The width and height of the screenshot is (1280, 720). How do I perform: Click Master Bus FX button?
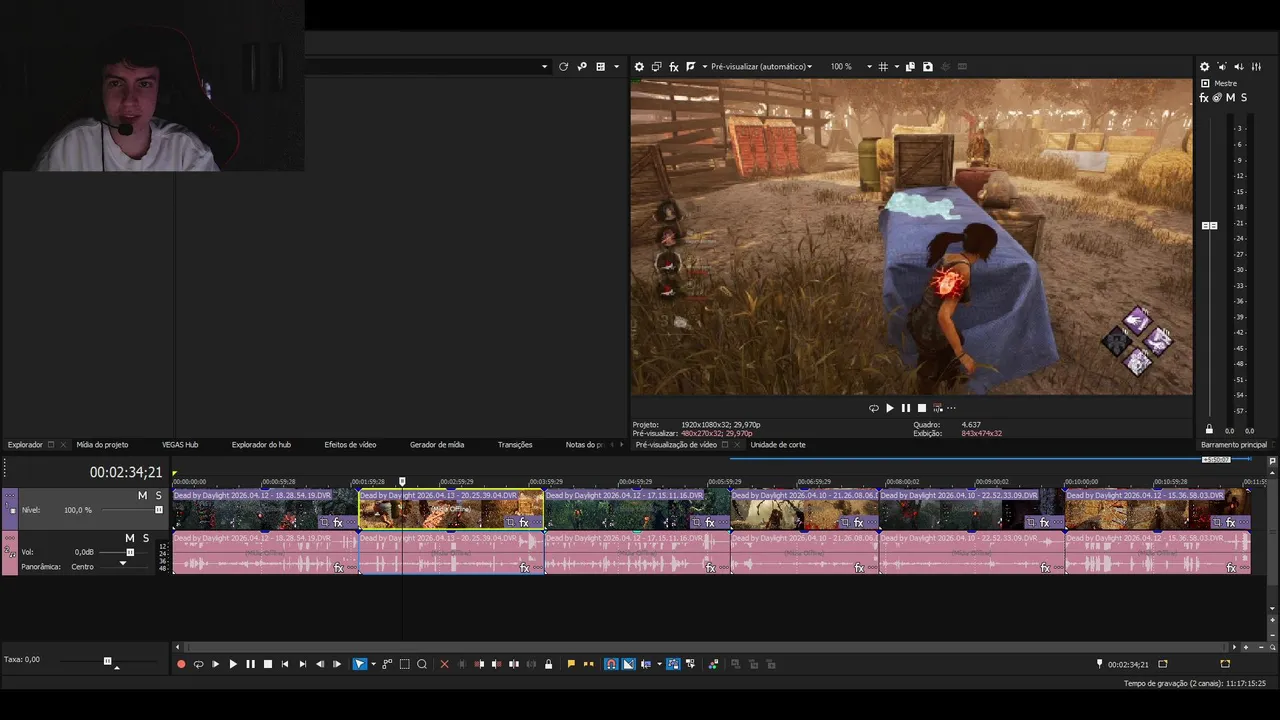(1205, 98)
